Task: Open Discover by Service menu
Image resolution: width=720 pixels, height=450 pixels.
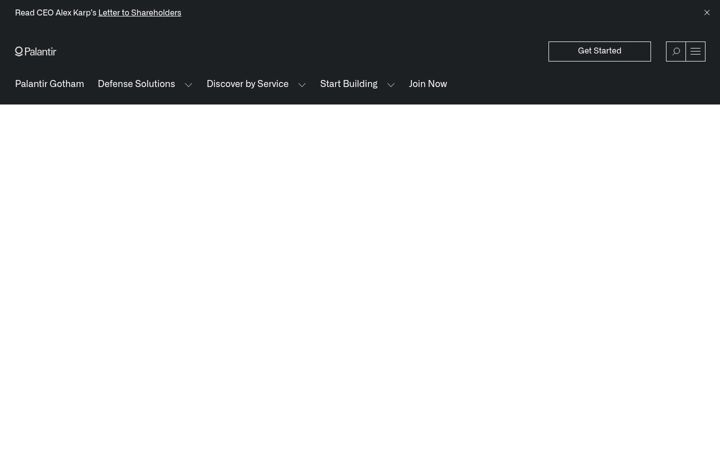Action: point(248,84)
